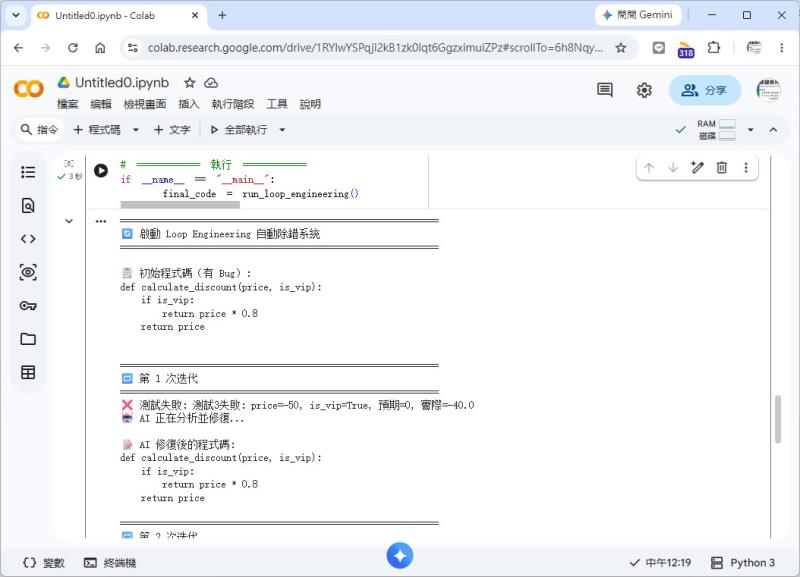Add a new code cell
Screen dimensions: 800x577
[97, 130]
